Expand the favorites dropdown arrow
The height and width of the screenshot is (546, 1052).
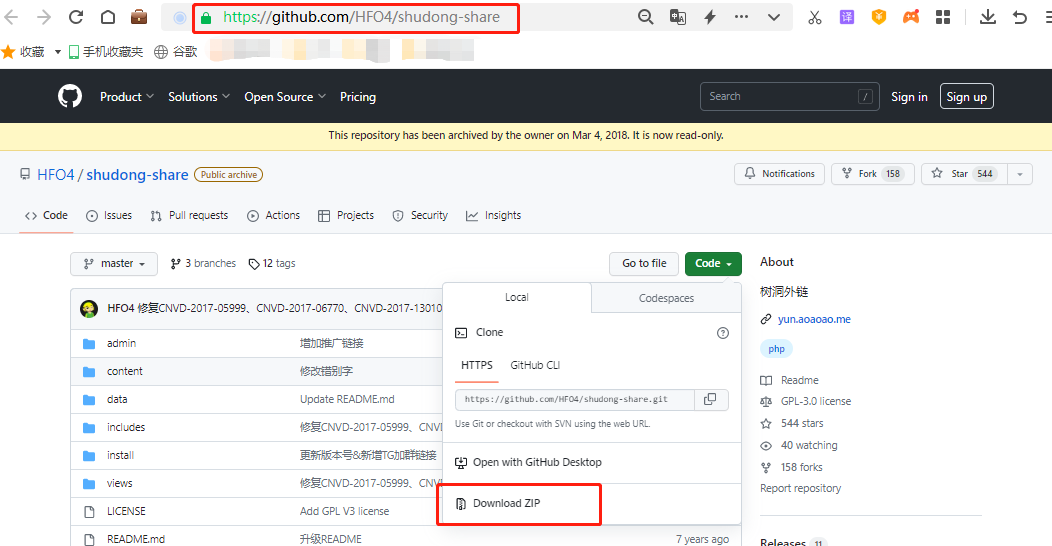point(58,52)
